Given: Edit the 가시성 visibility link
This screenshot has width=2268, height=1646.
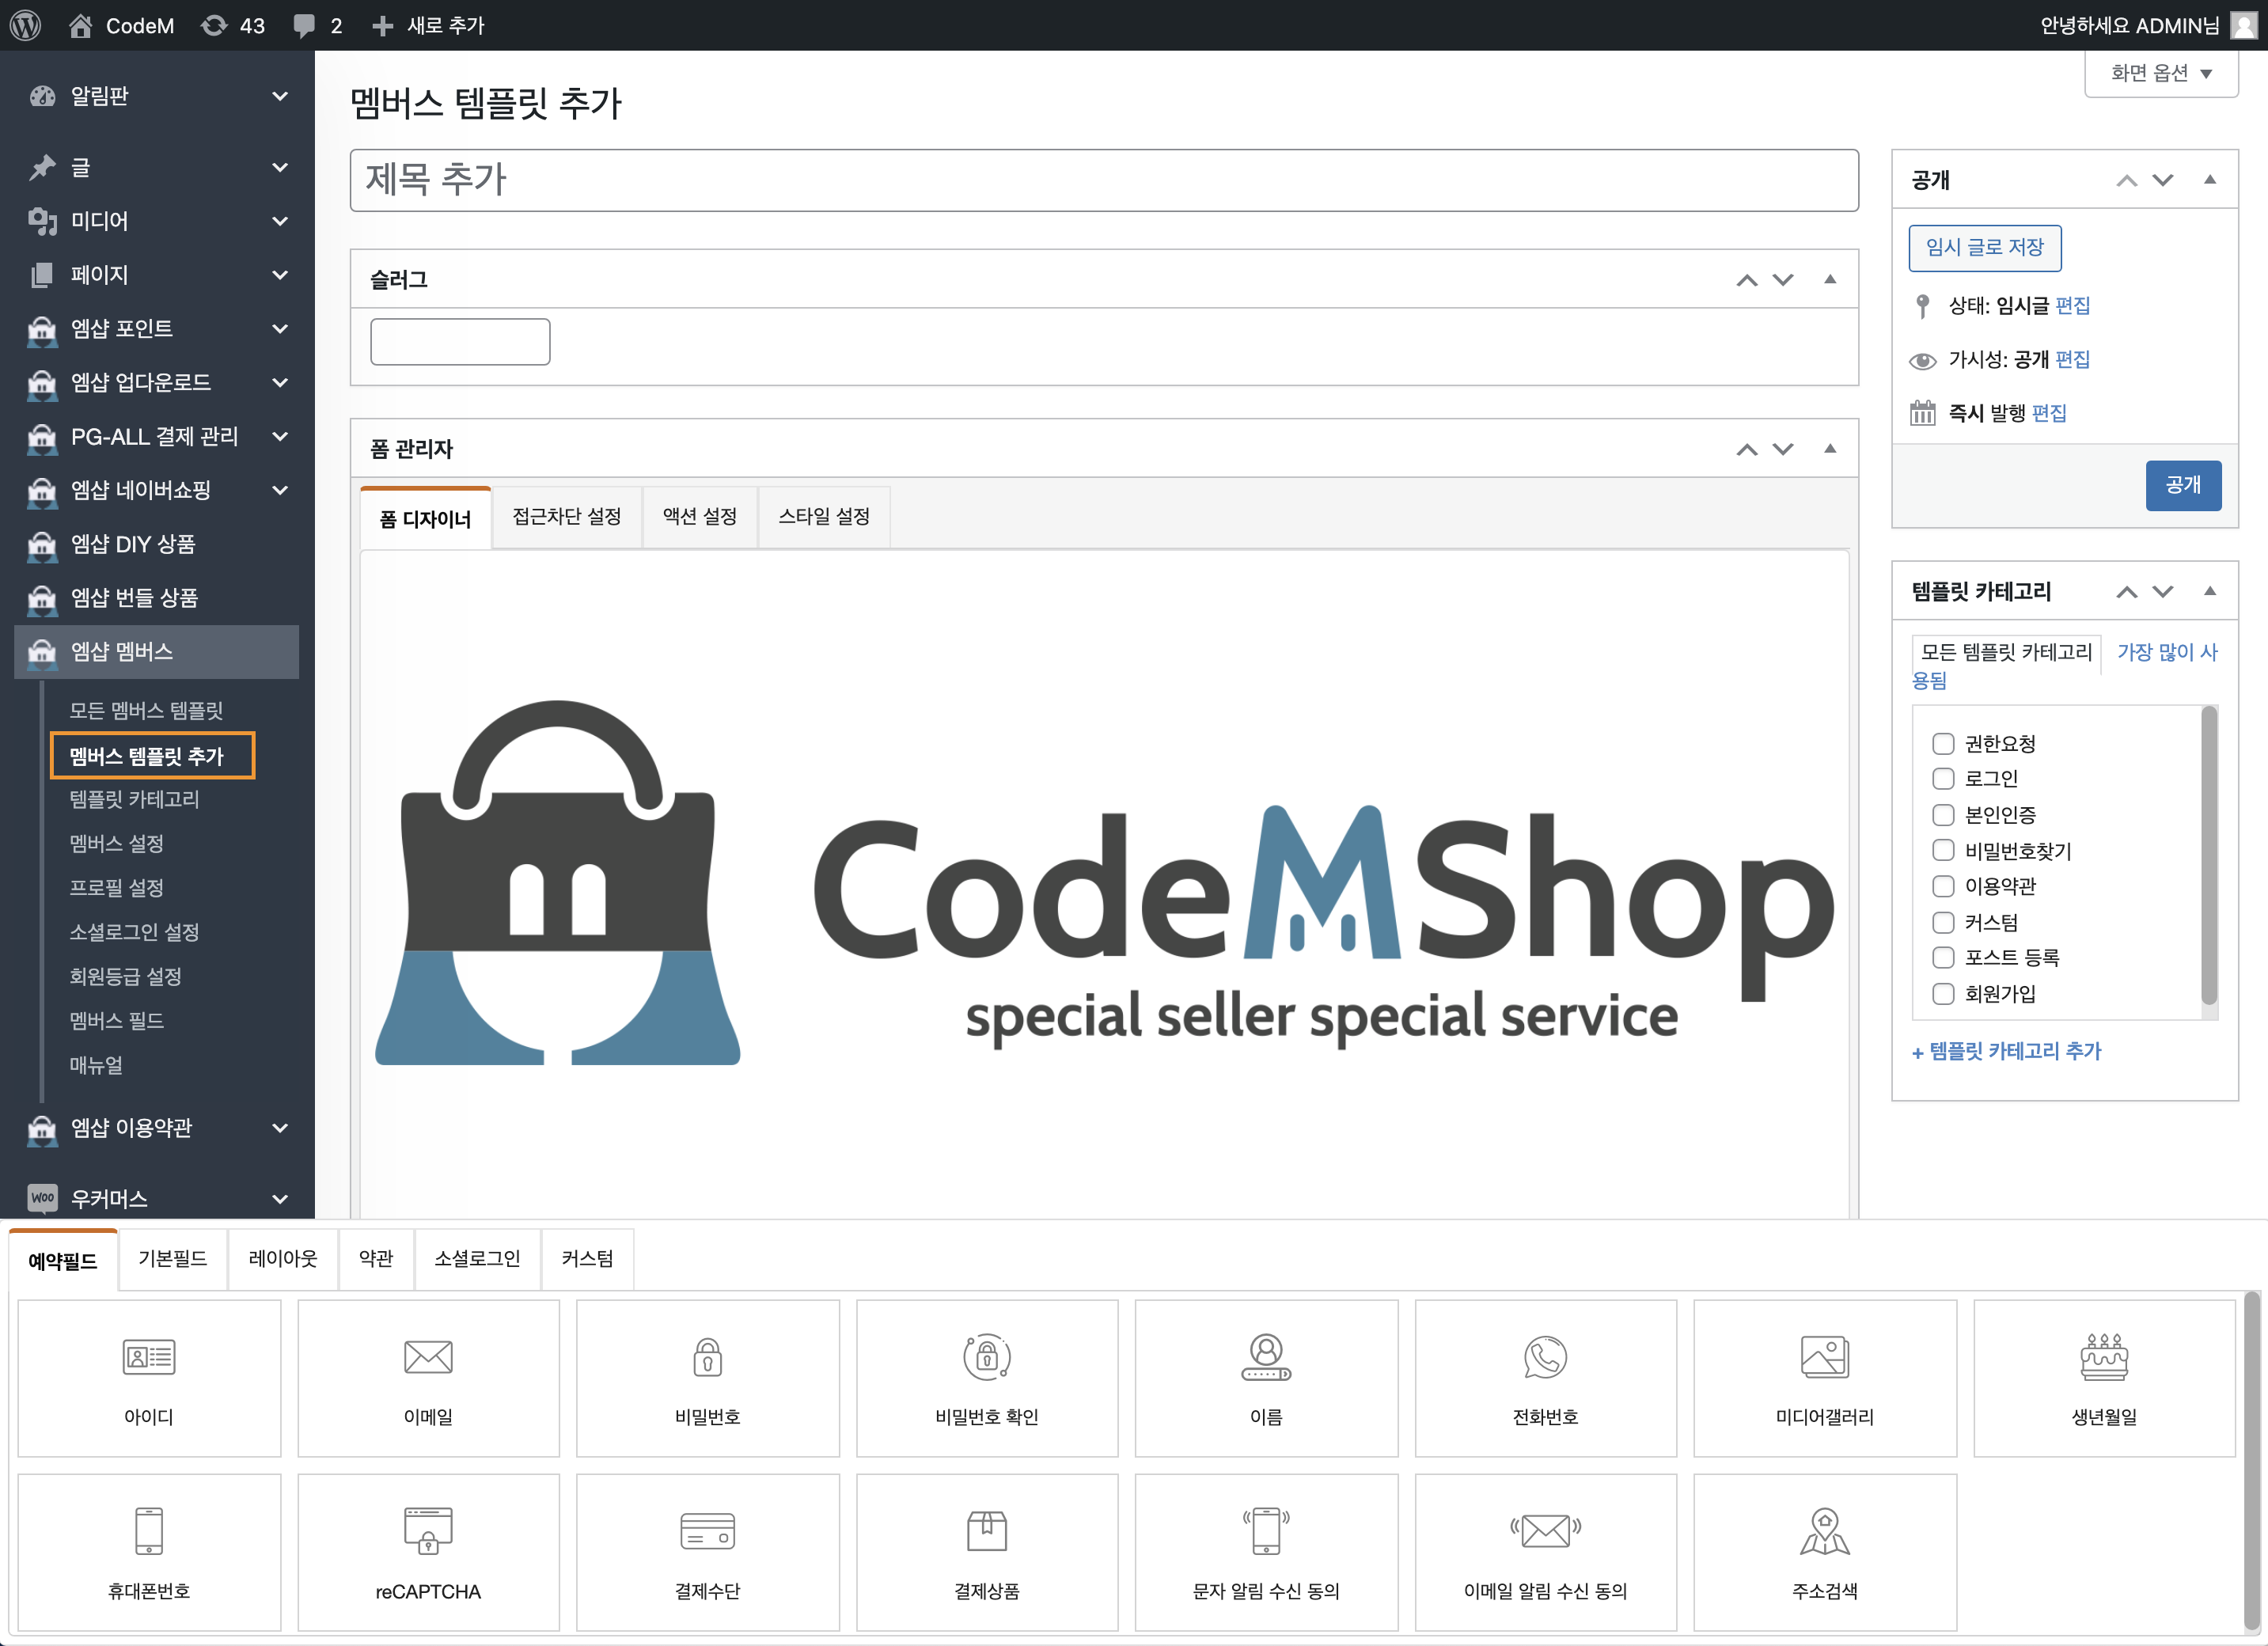Looking at the screenshot, I should tap(2072, 360).
